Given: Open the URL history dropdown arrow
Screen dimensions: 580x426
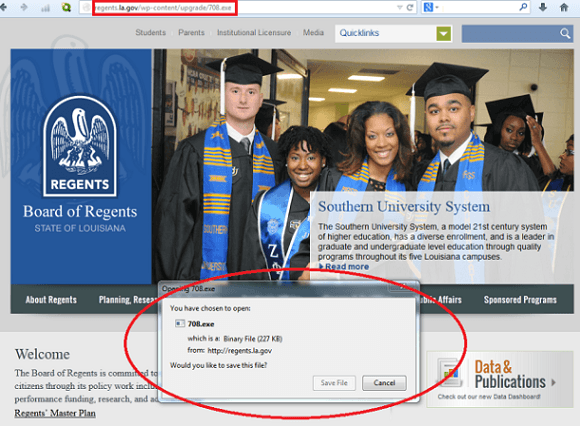Looking at the screenshot, I should point(399,7).
